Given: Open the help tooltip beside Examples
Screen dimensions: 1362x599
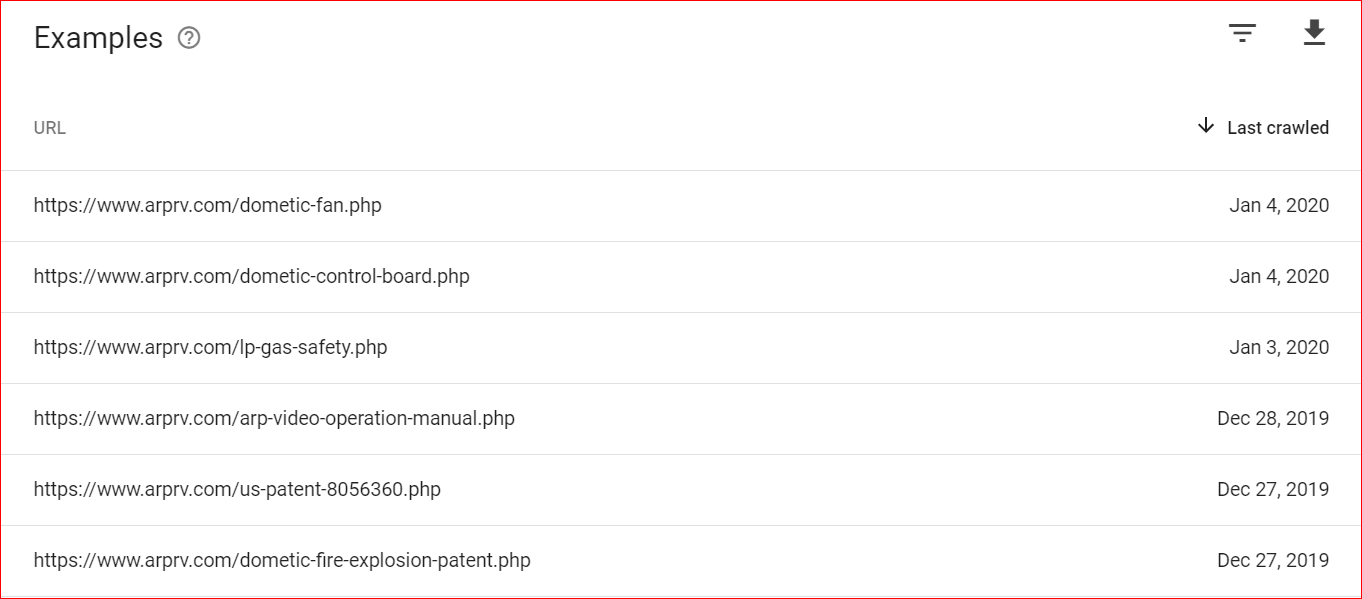Looking at the screenshot, I should (x=189, y=38).
